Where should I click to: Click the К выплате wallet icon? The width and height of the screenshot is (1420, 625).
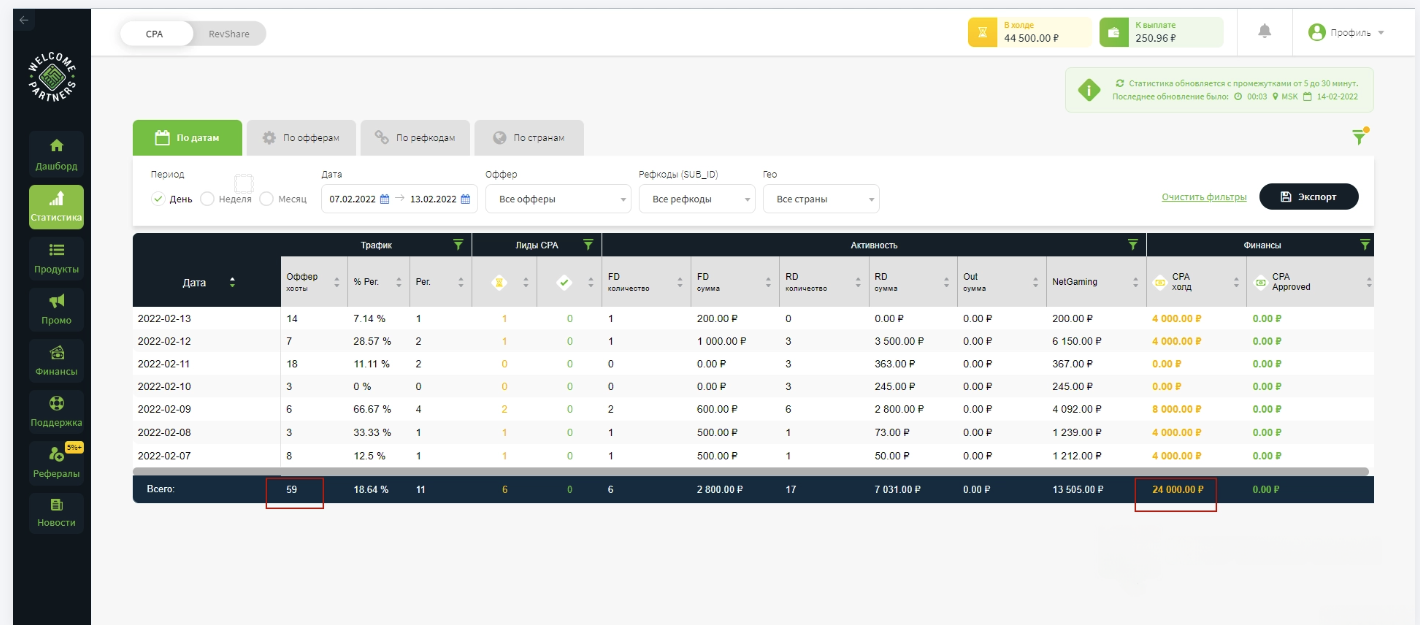(x=1114, y=32)
